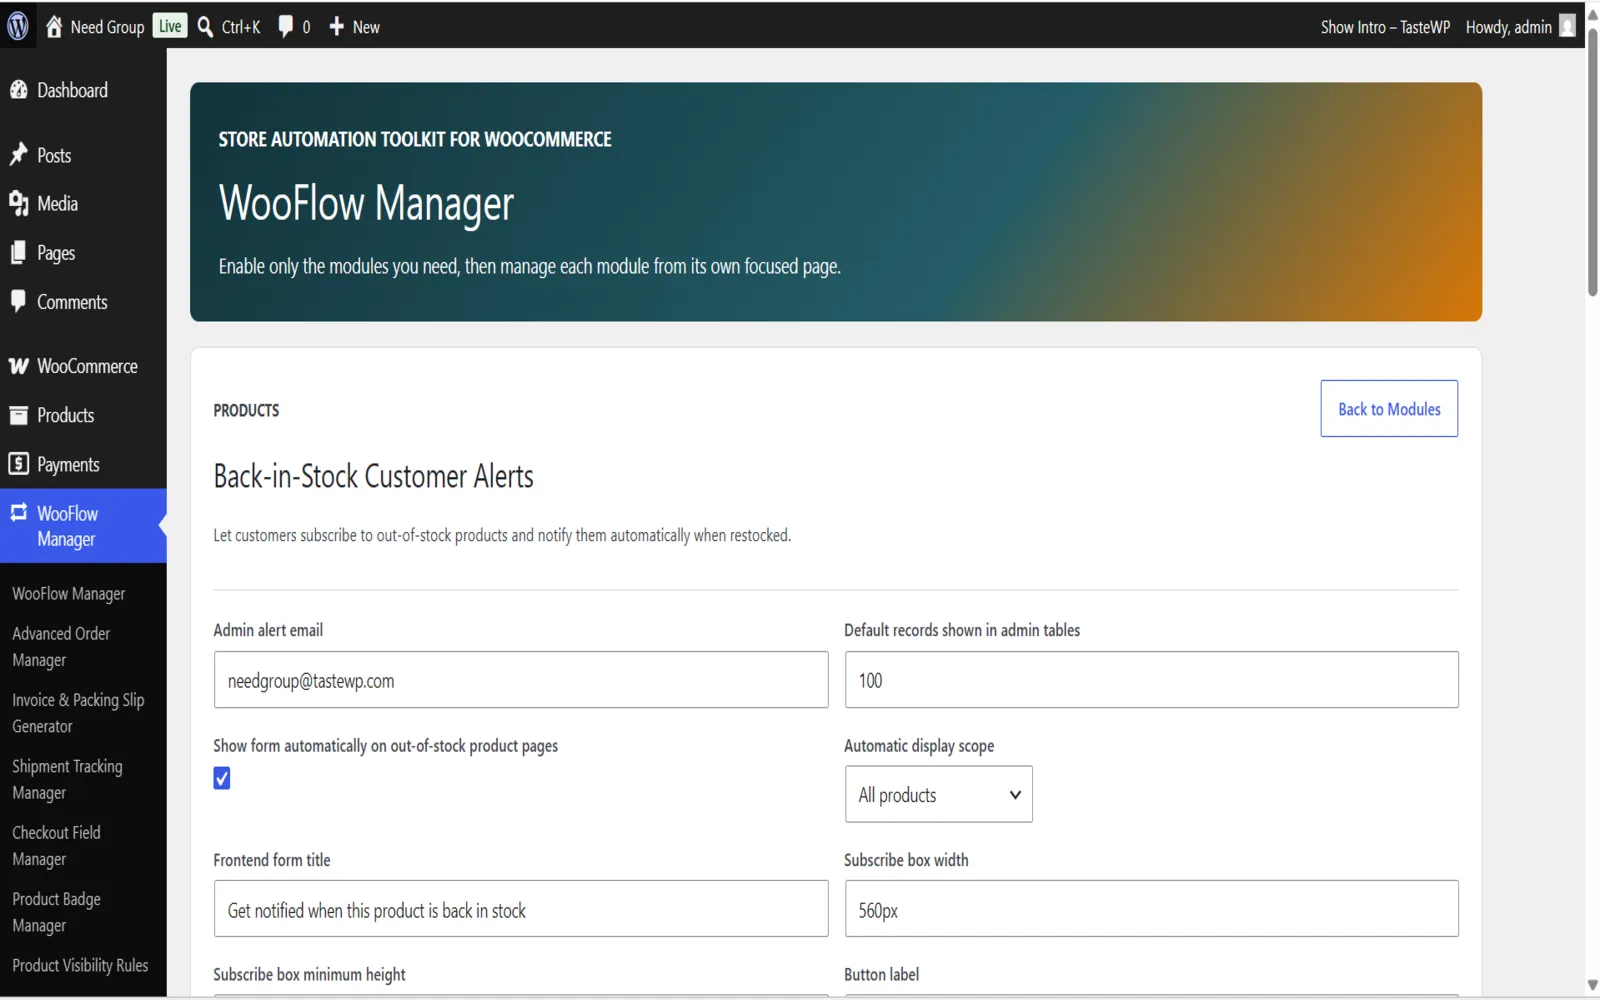This screenshot has height=1000, width=1600.
Task: Click the scrollbar up arrow
Action: 1592,14
